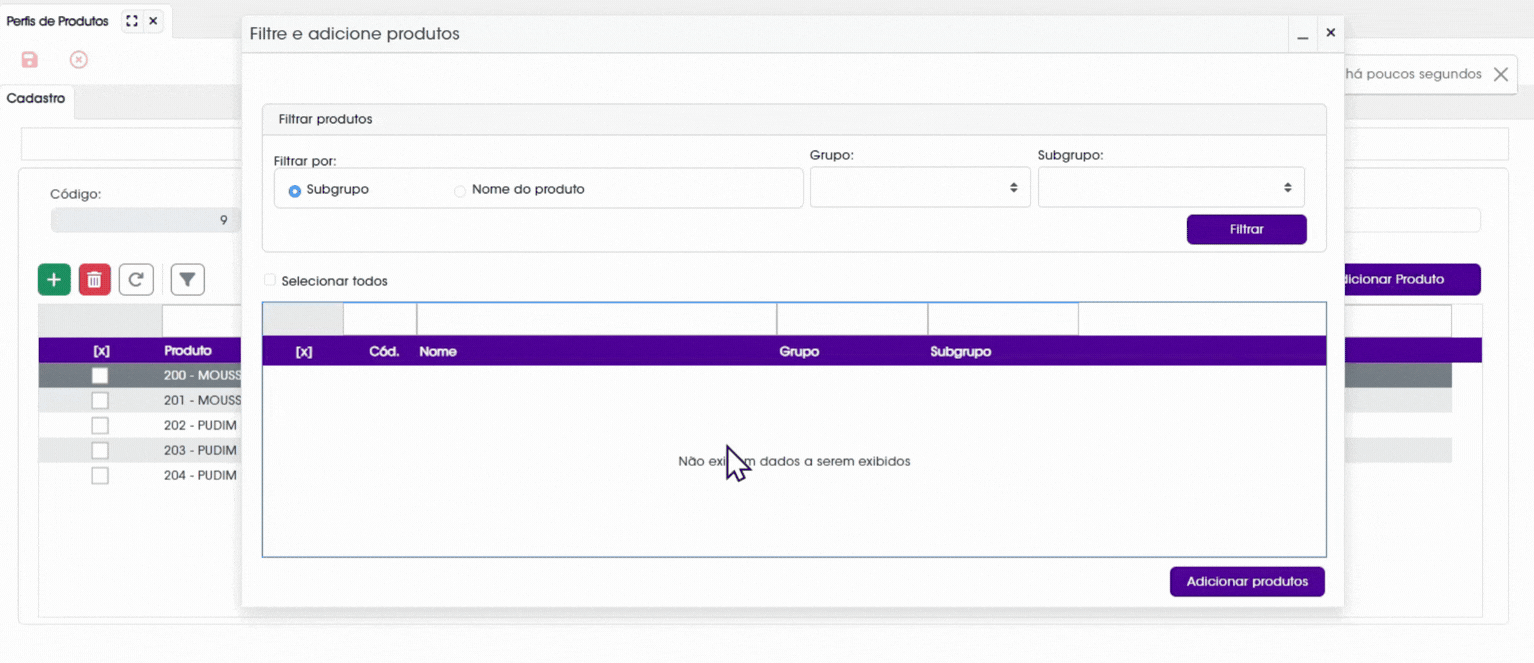Click the funnel filter icon button

[188, 280]
